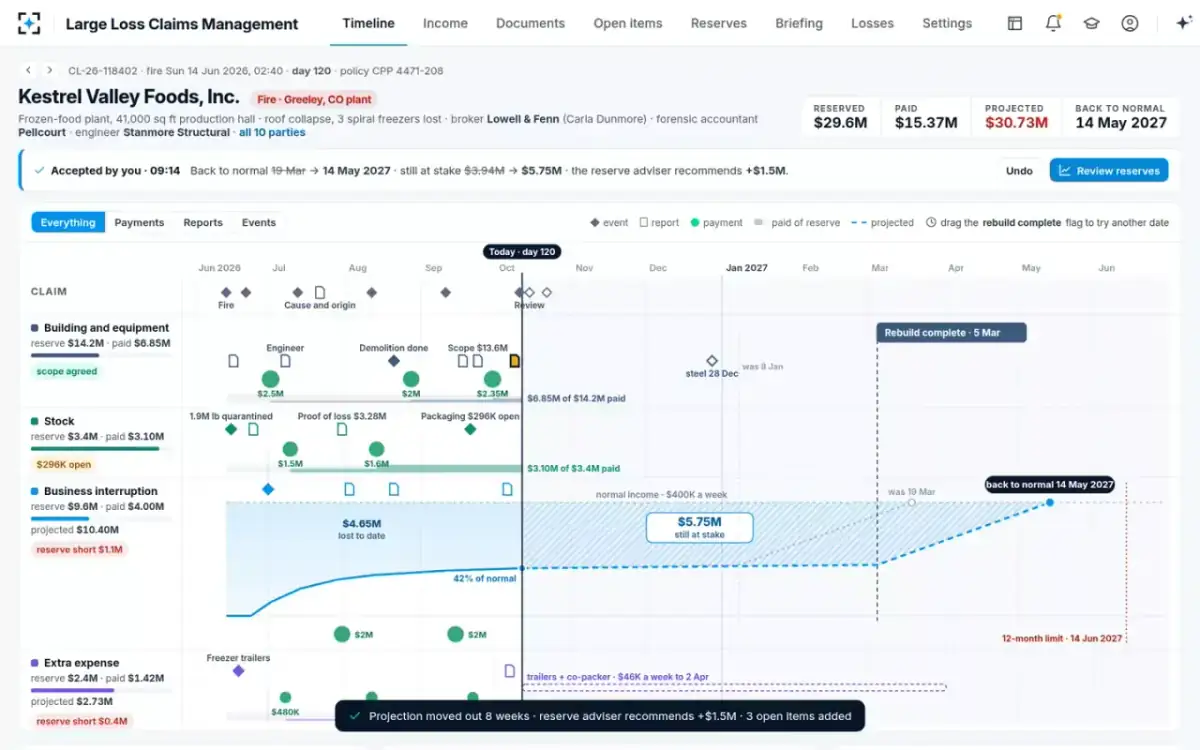Click the Stock reserve progress bar

click(101, 448)
